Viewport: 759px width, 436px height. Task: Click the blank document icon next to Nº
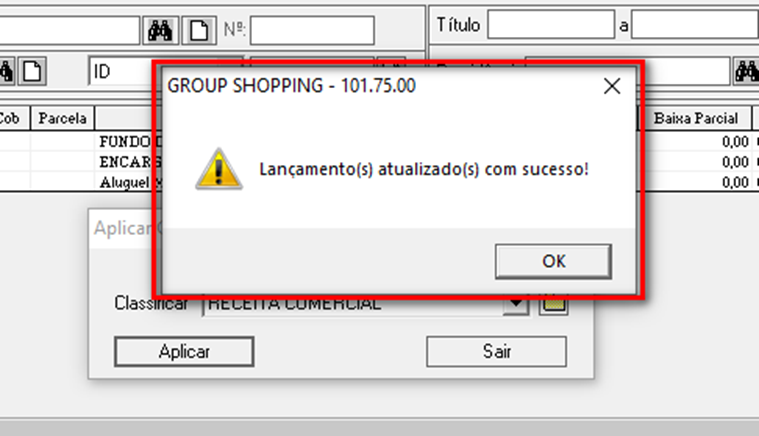199,30
